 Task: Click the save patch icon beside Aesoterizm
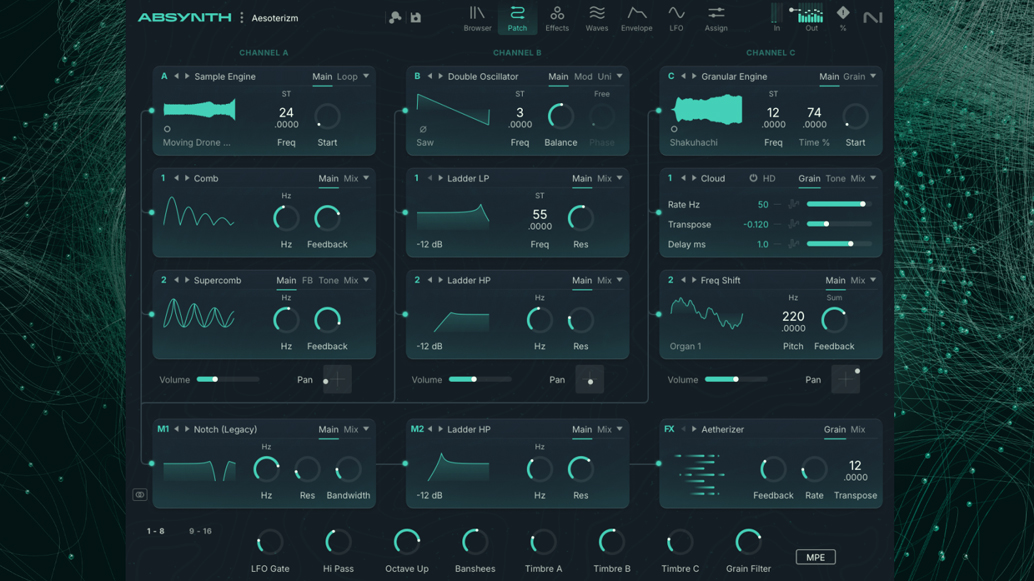click(x=415, y=17)
